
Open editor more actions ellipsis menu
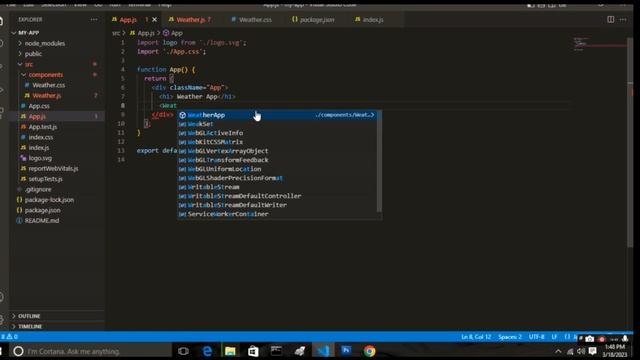click(x=623, y=20)
